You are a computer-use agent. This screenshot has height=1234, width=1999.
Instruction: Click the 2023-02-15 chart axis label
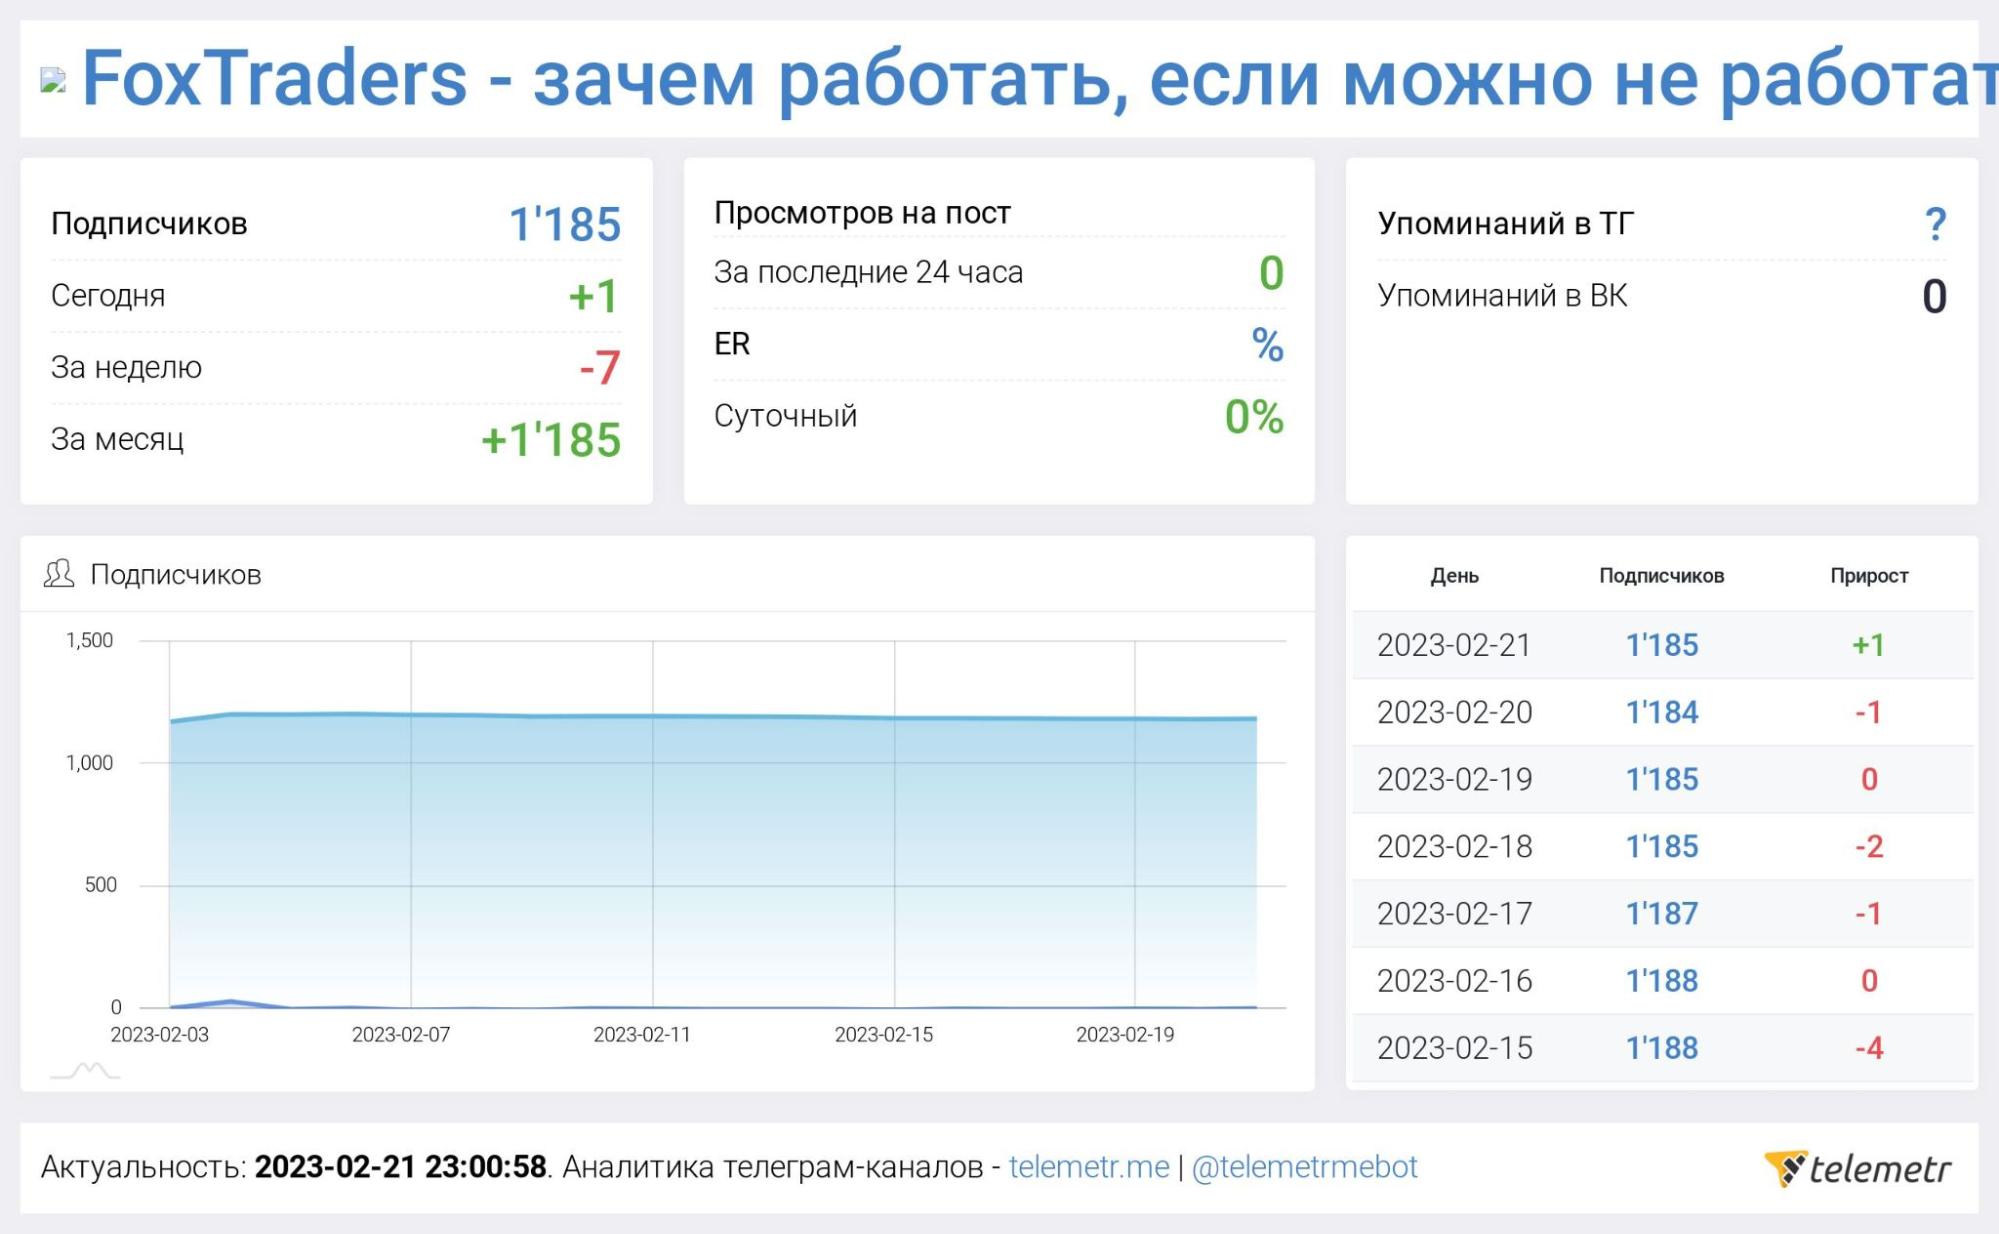pyautogui.click(x=884, y=1035)
